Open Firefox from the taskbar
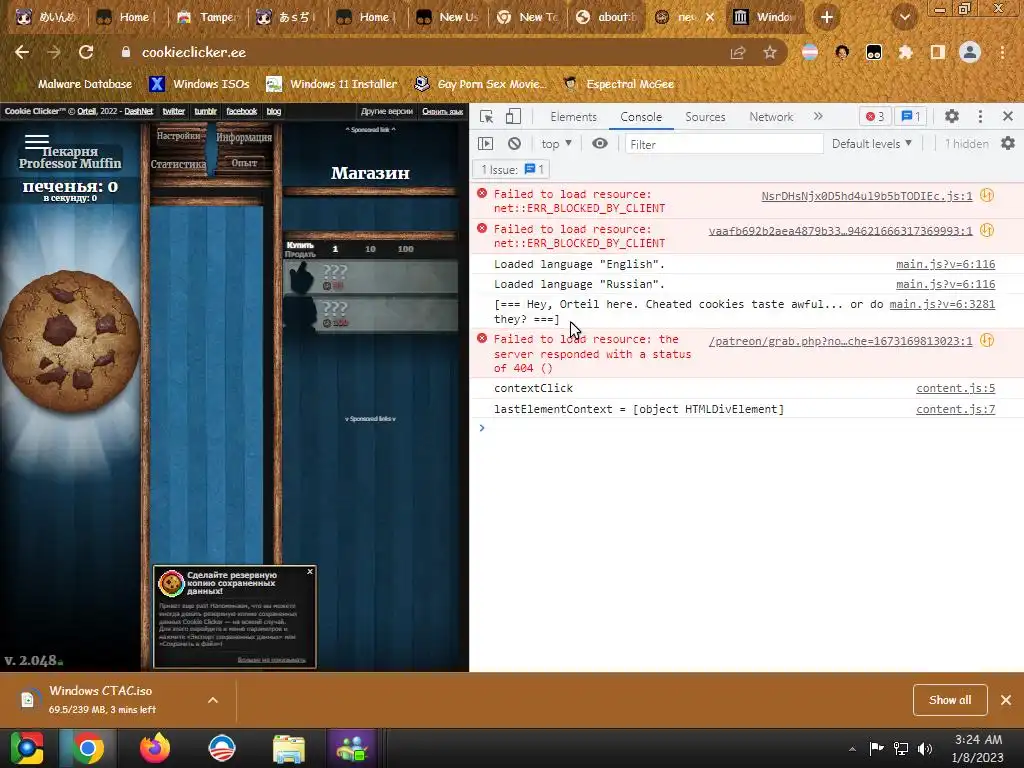 tap(155, 748)
